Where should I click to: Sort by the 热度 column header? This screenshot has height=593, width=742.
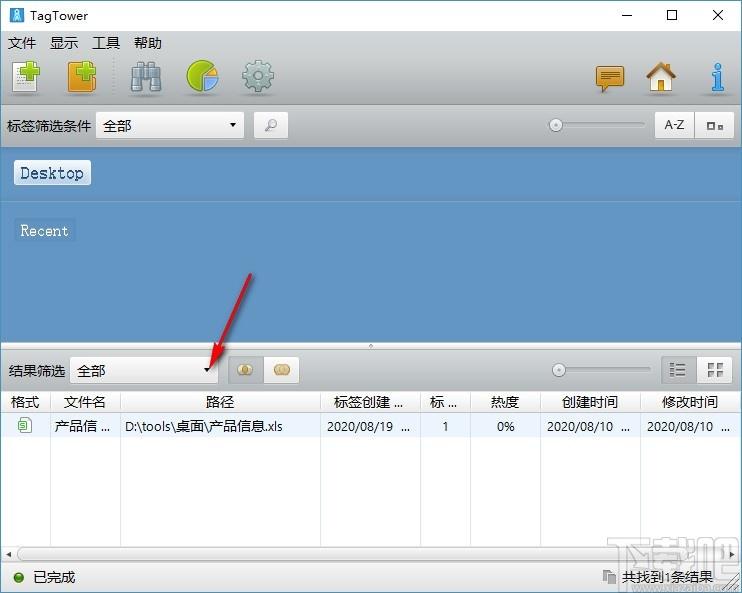(x=505, y=402)
